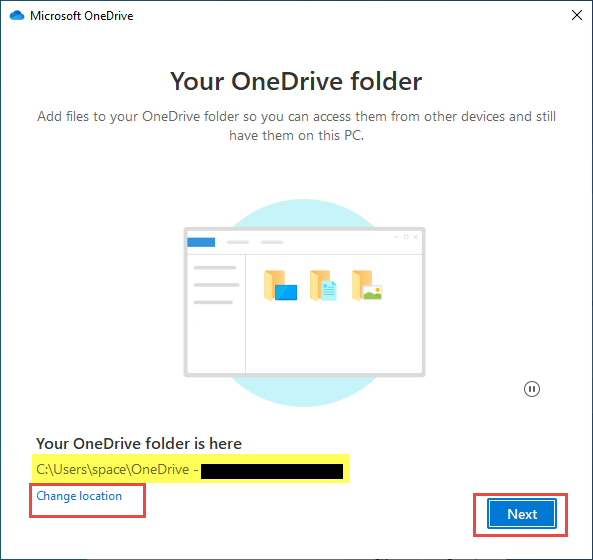The height and width of the screenshot is (560, 593).
Task: Click the documents folder icon in illustration
Action: click(323, 286)
